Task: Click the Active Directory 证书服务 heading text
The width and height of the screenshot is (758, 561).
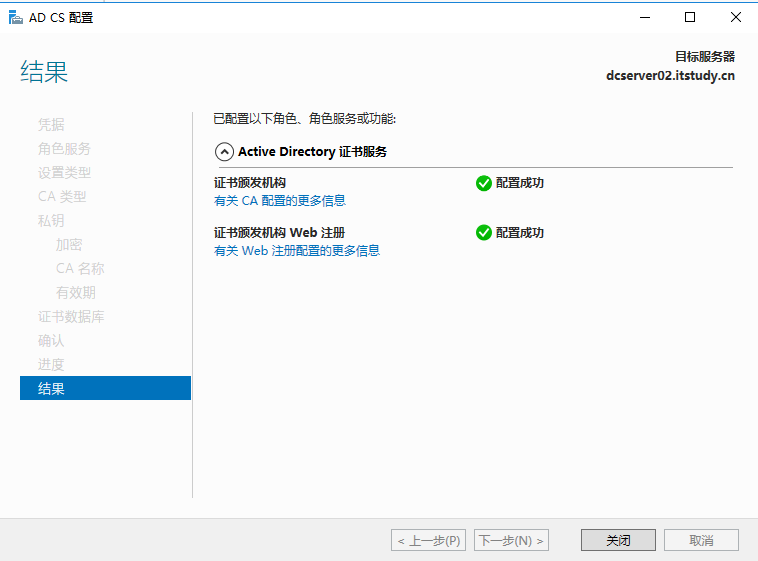Action: coord(312,152)
